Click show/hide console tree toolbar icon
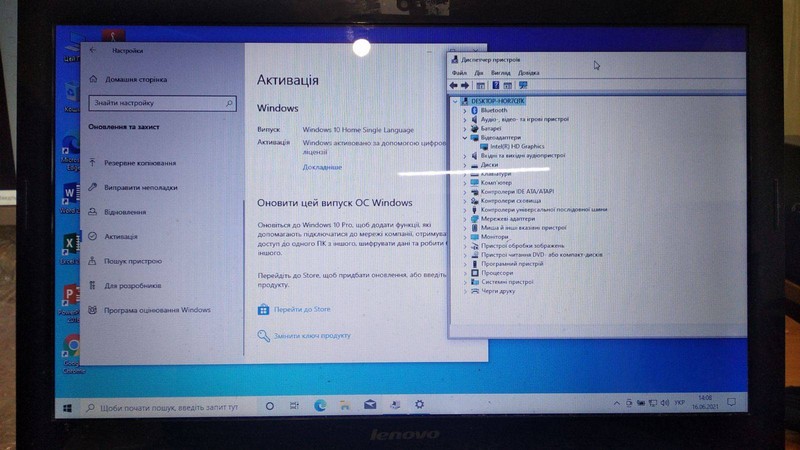Viewport: 800px width, 450px height. [480, 85]
